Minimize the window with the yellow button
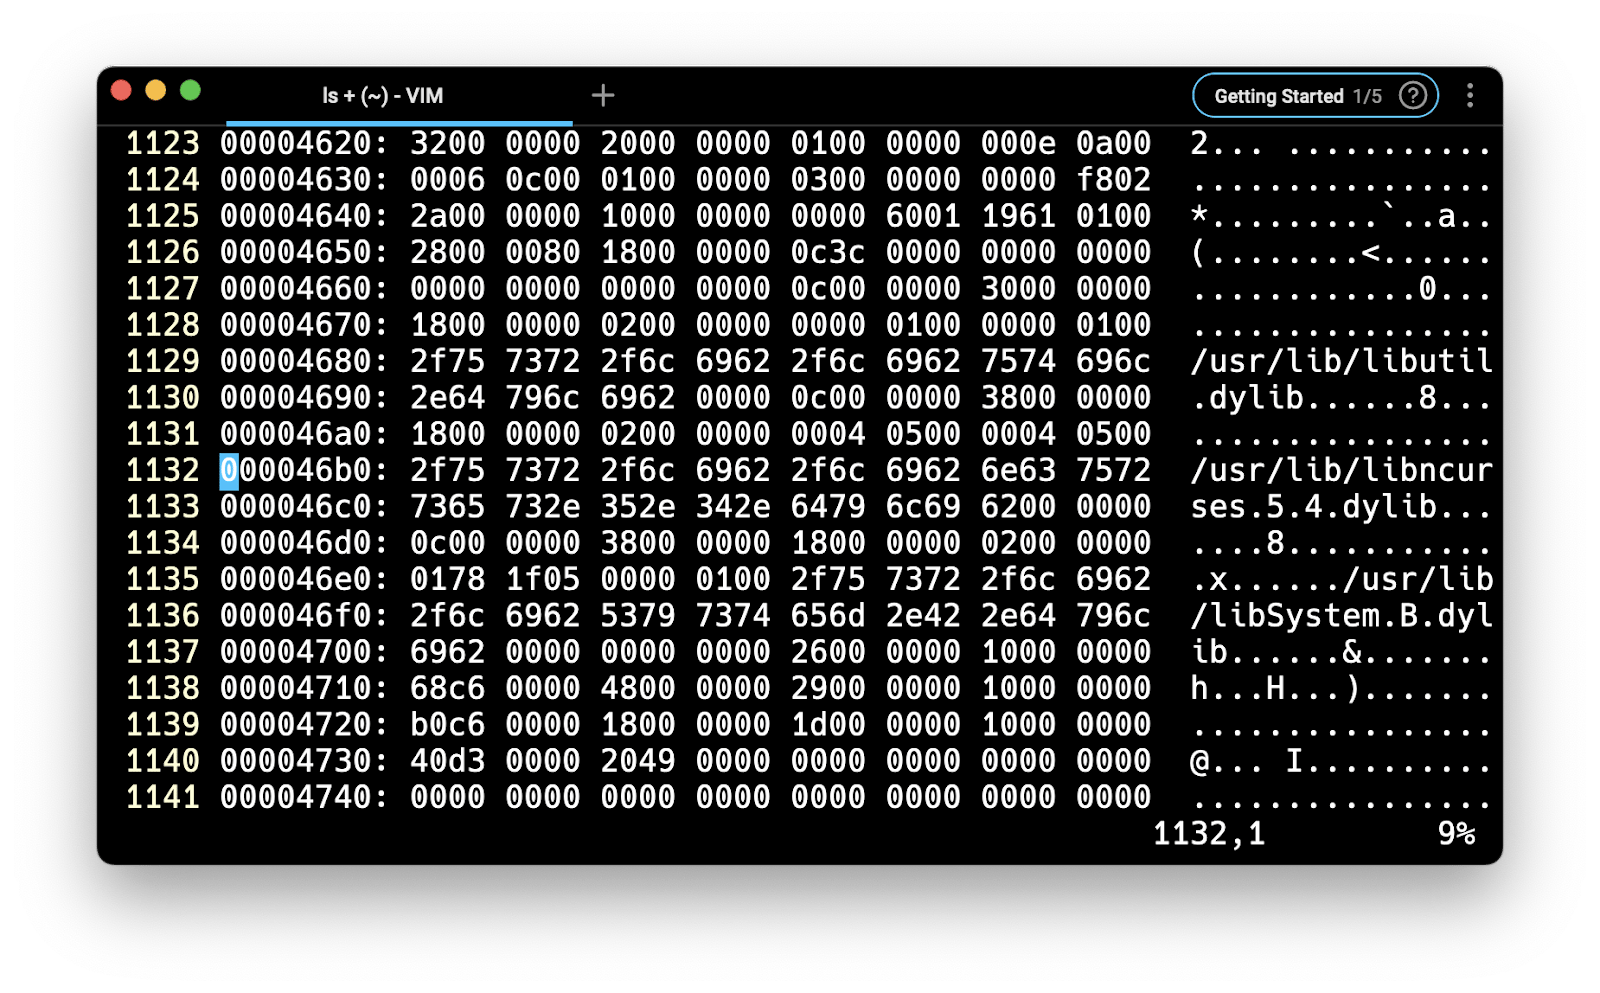 [156, 91]
